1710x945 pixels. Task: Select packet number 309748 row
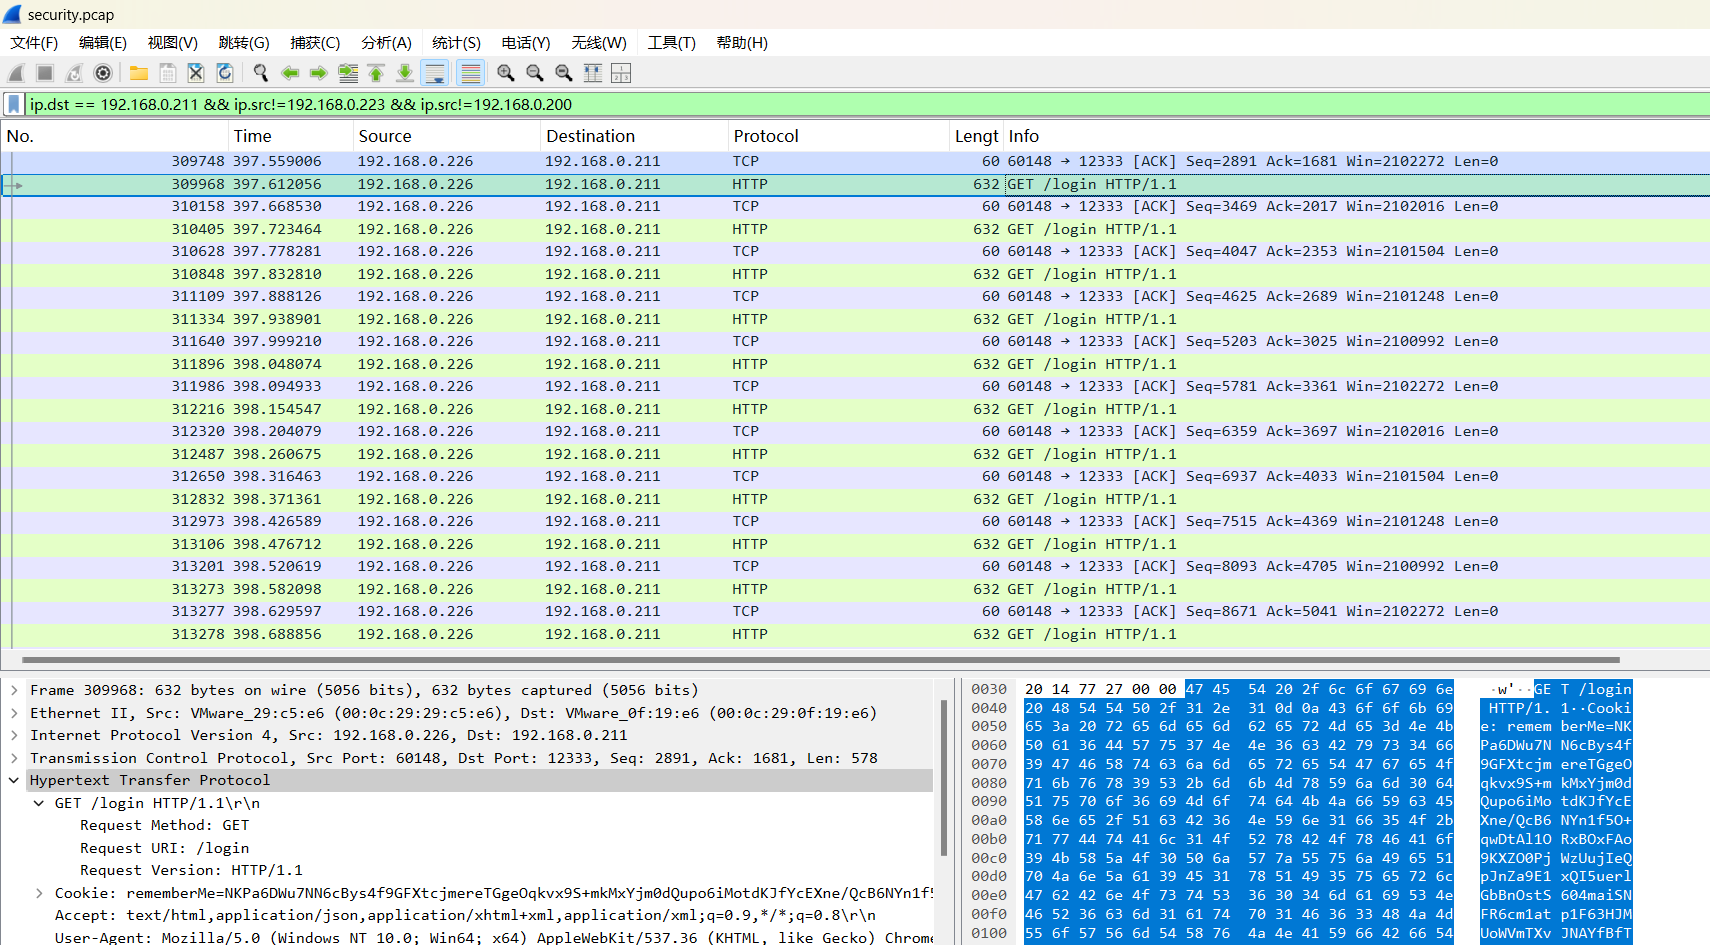[855, 161]
